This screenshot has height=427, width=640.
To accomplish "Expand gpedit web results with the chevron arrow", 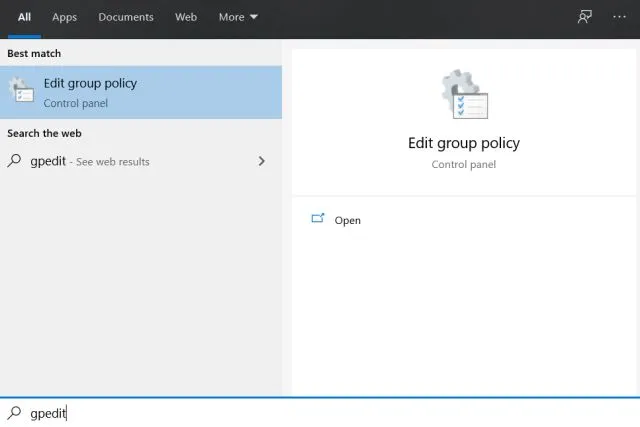I will (262, 161).
